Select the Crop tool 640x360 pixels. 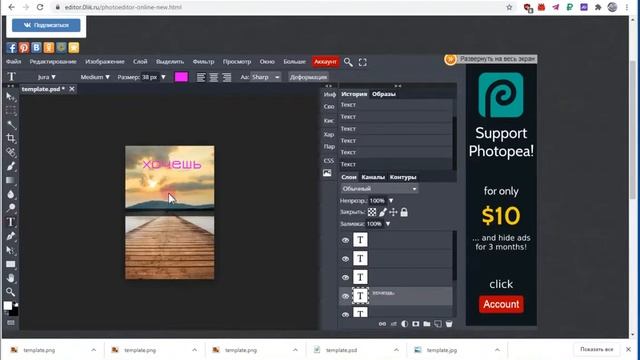[11, 138]
